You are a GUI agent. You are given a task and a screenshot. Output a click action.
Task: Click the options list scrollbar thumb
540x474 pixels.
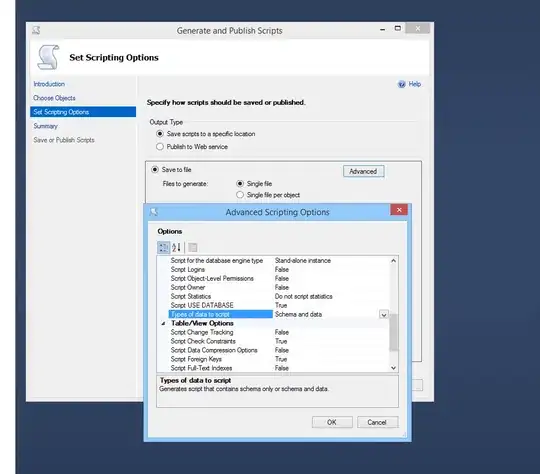[394, 332]
